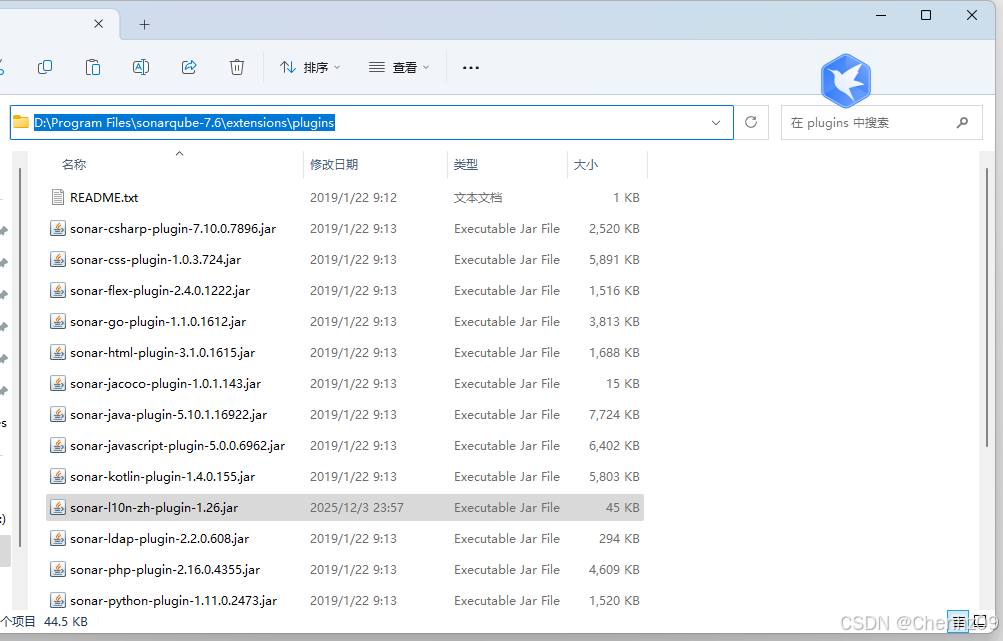
Task: Refresh the plugins folder
Action: tap(751, 122)
